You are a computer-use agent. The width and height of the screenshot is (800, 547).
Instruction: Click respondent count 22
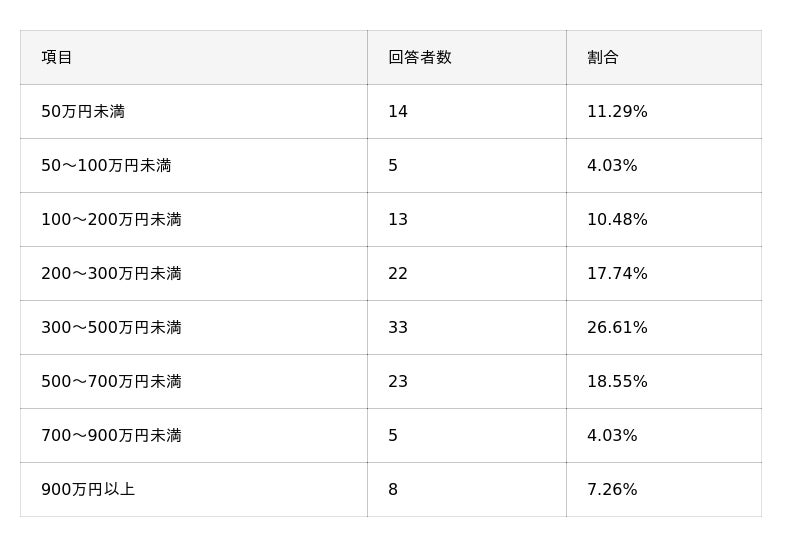398,274
